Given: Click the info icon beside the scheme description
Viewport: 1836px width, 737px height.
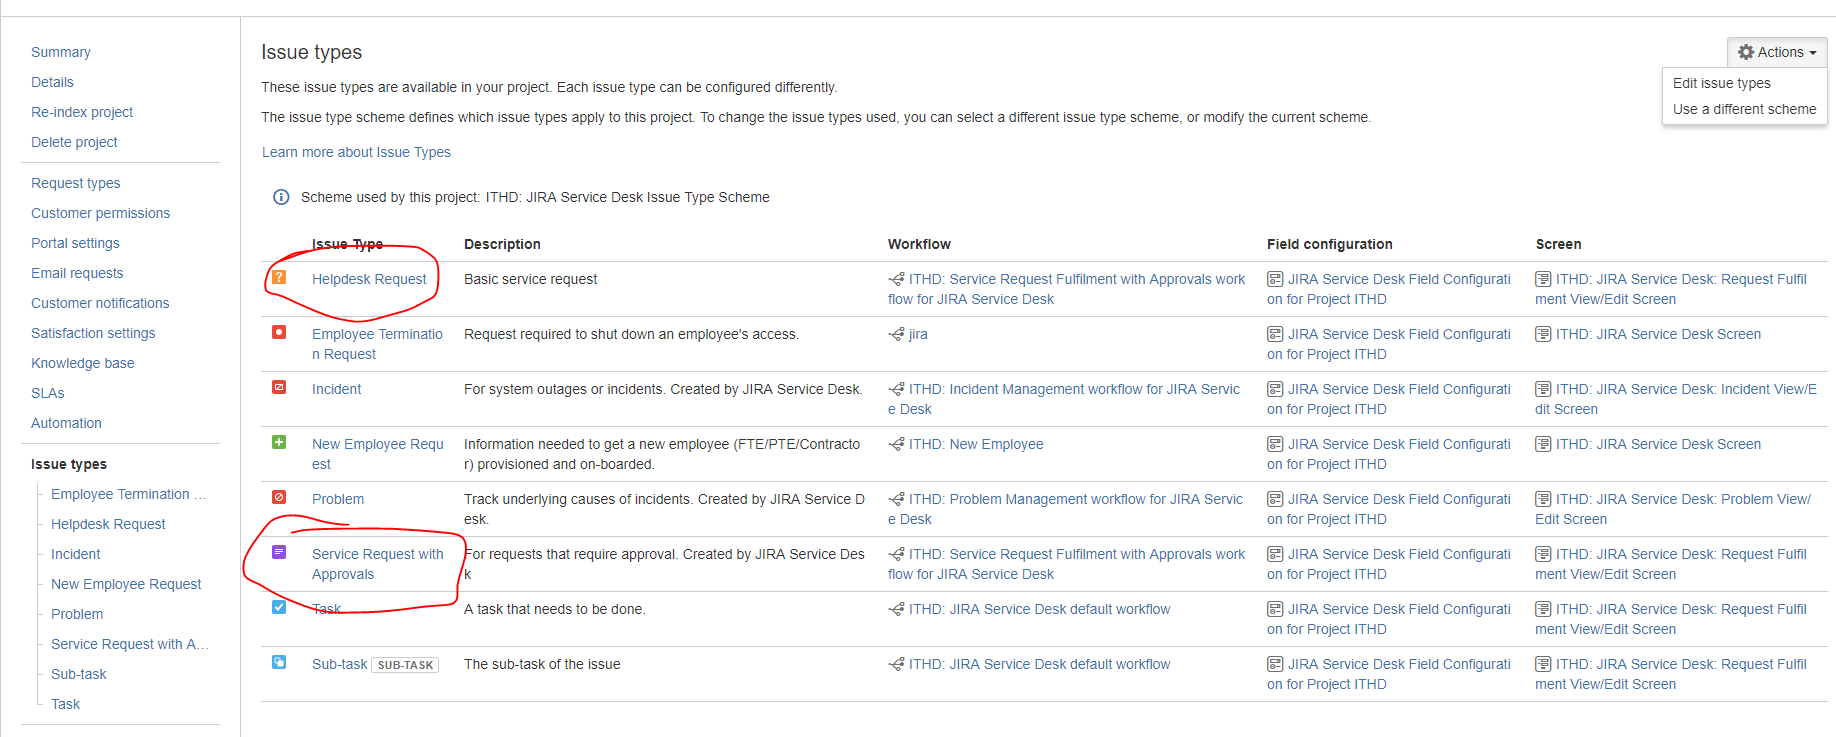Looking at the screenshot, I should click(x=281, y=197).
